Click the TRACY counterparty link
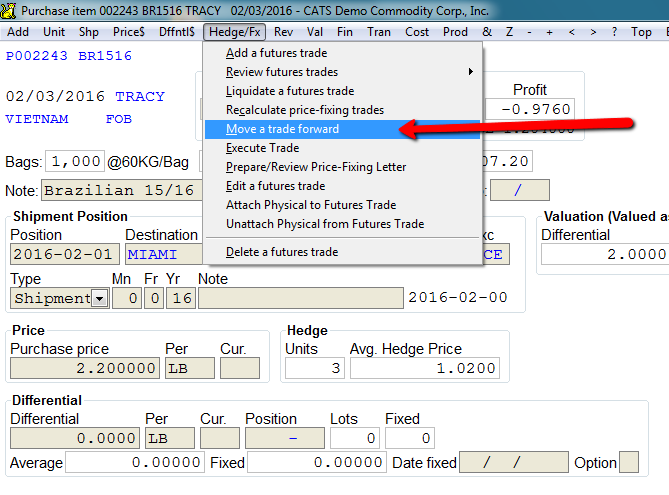The height and width of the screenshot is (495, 669). [x=140, y=96]
